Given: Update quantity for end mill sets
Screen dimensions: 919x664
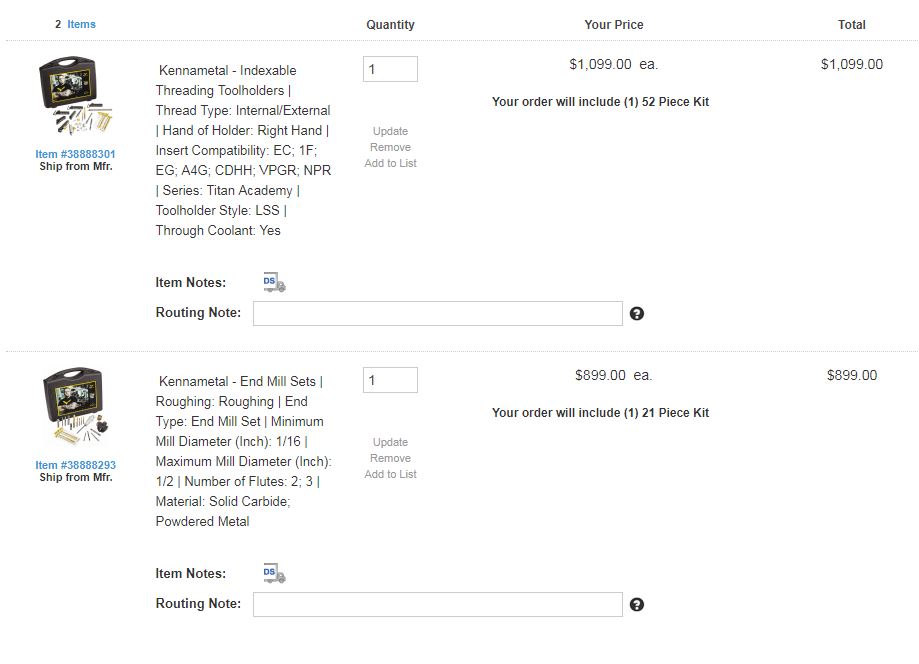Looking at the screenshot, I should [x=390, y=442].
